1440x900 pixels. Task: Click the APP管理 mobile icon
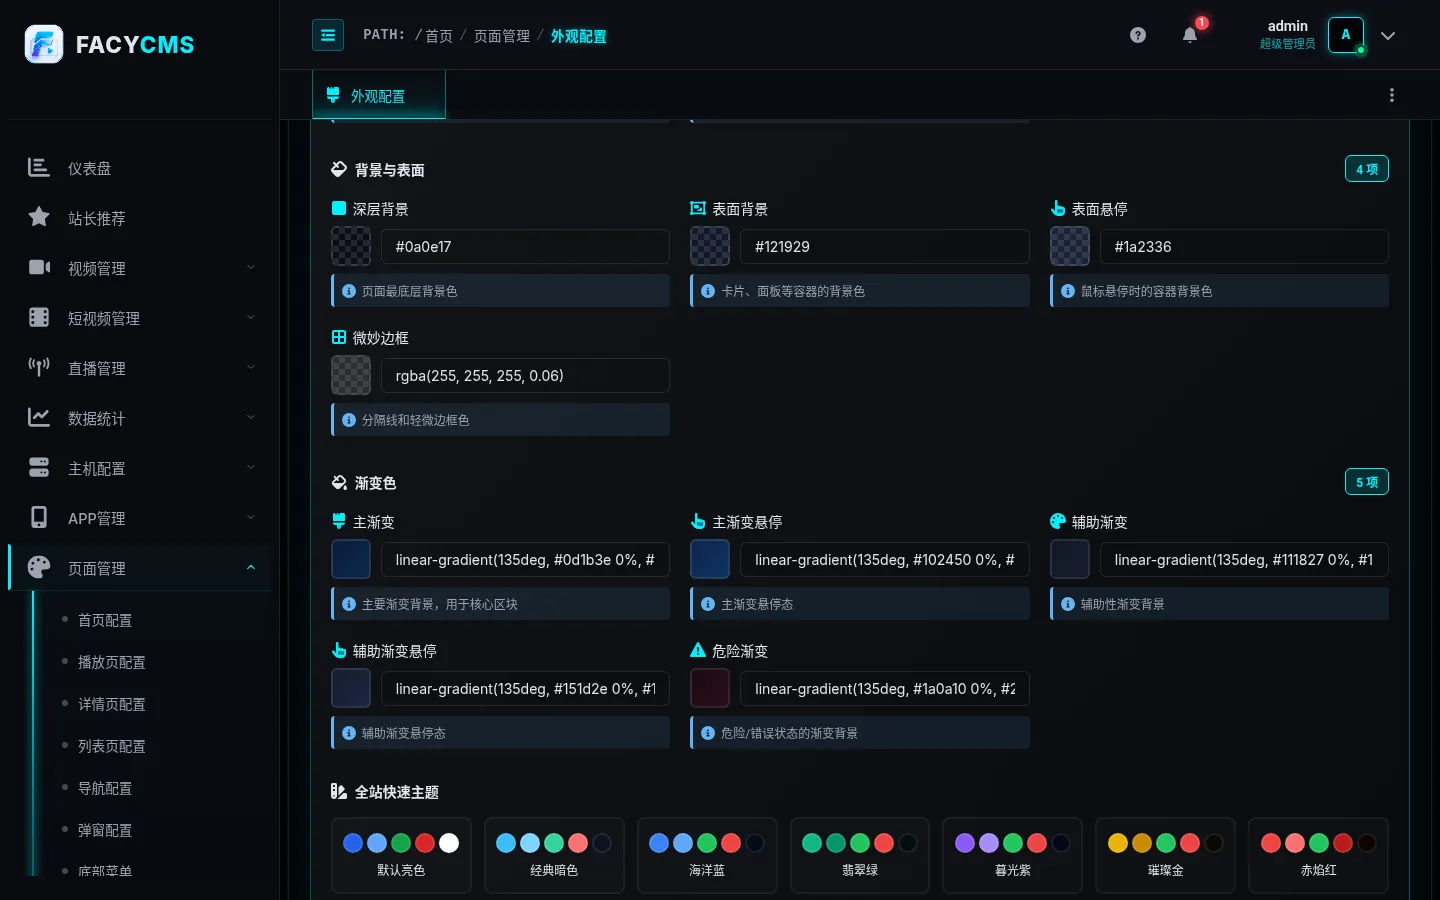coord(39,517)
